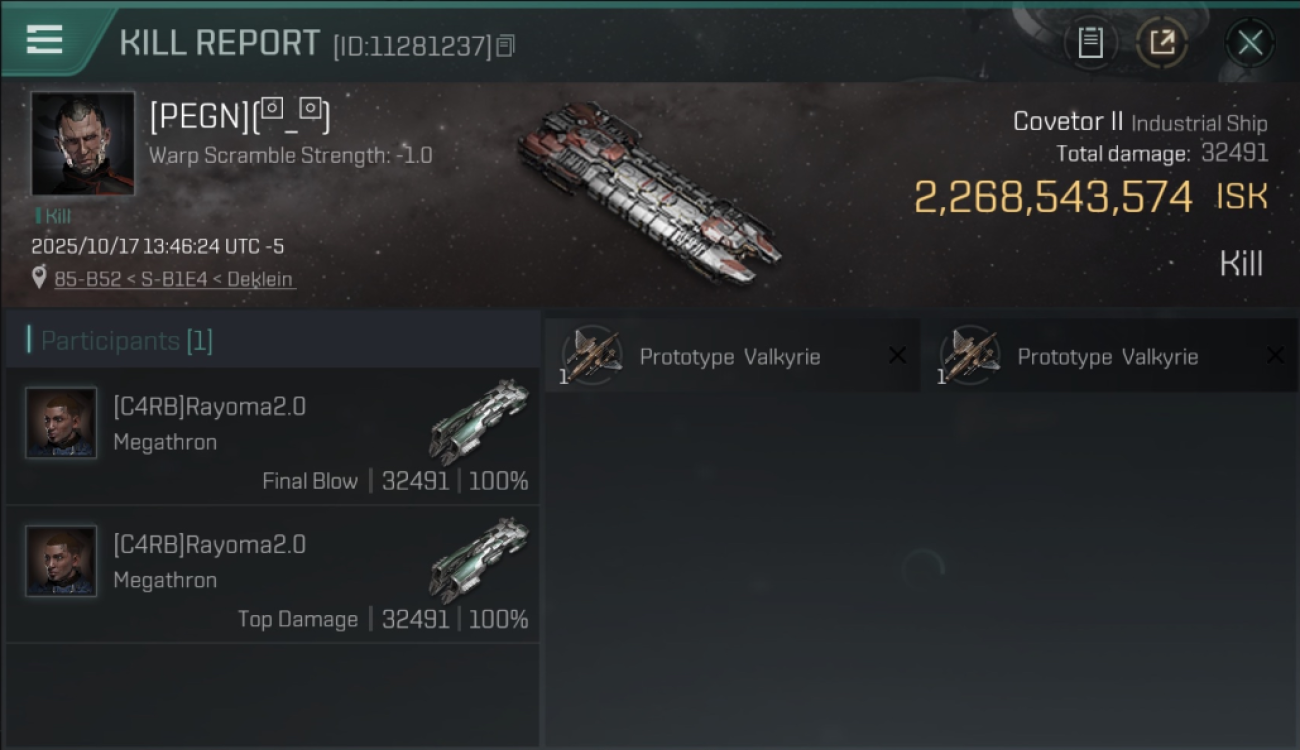Click the Covetor II ship image
Screen dimensions: 1300x750
tap(648, 193)
